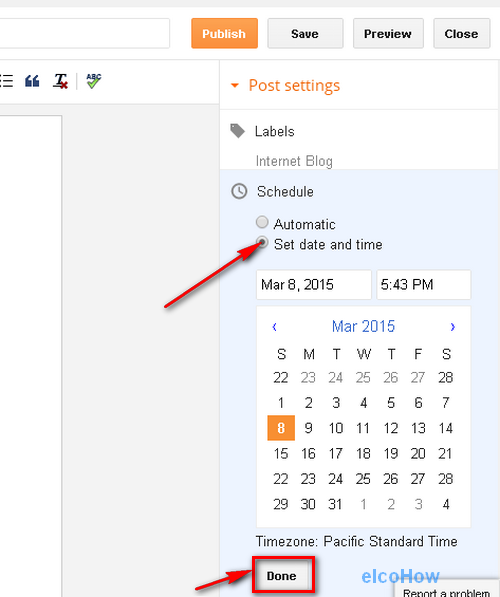Image resolution: width=500 pixels, height=597 pixels.
Task: Click the 5:43 PM time field
Action: point(423,284)
